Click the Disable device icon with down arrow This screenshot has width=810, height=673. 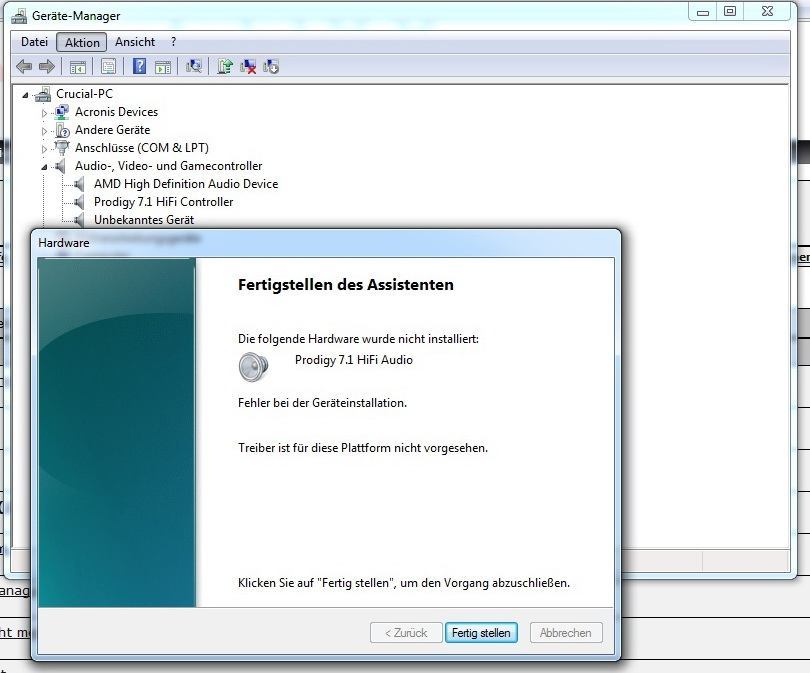(x=271, y=66)
